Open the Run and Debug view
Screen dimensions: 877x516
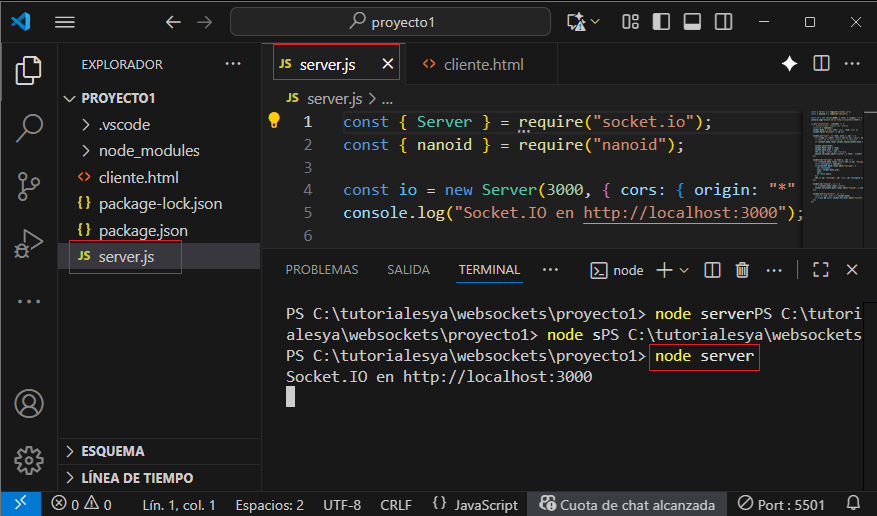pyautogui.click(x=29, y=243)
